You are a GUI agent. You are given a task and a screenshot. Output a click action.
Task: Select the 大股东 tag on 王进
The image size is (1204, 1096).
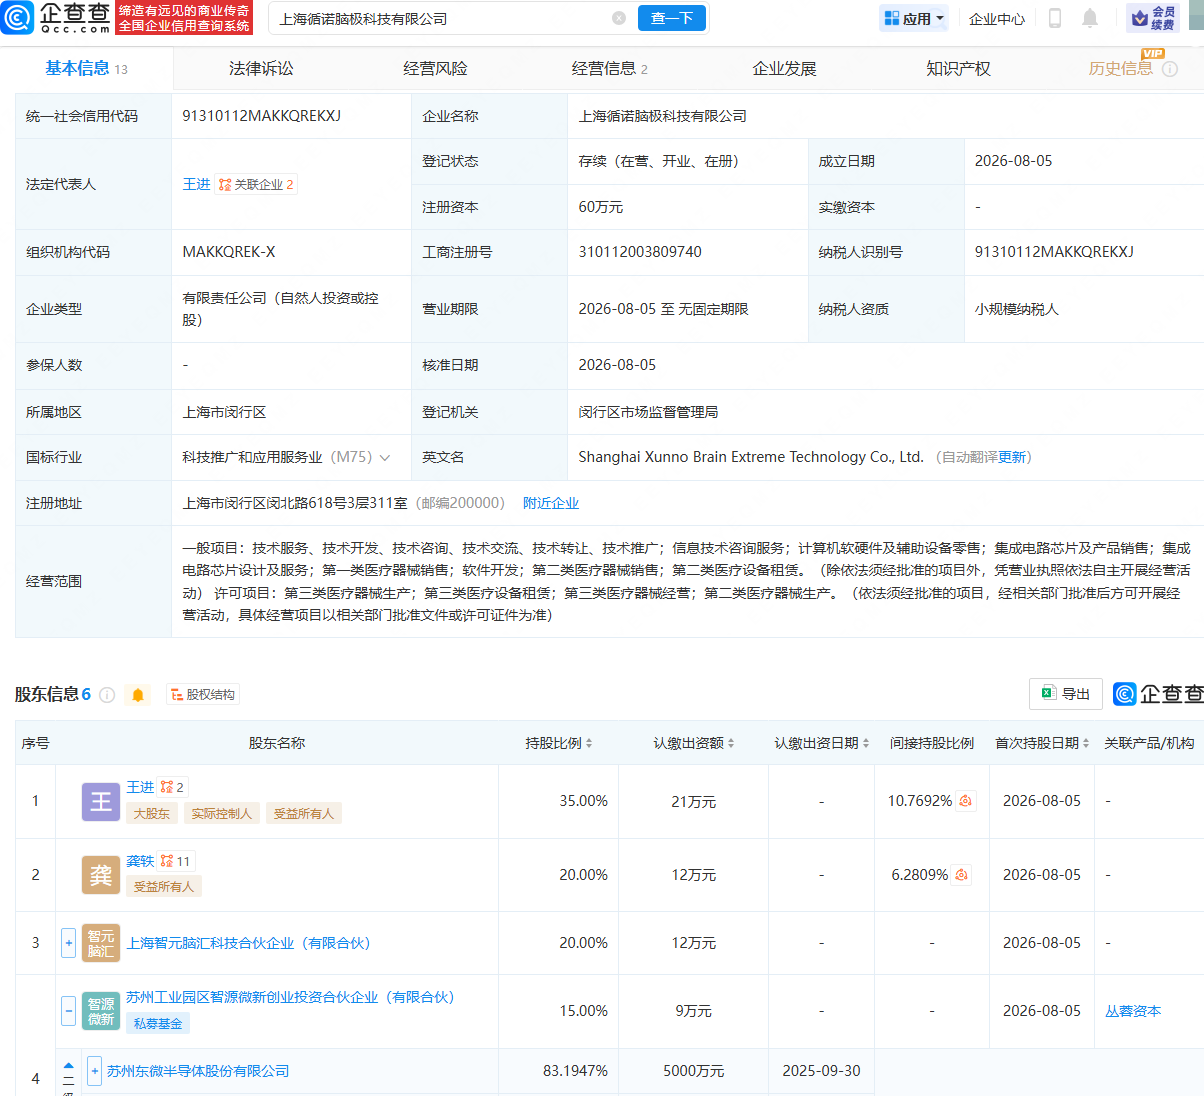point(152,813)
